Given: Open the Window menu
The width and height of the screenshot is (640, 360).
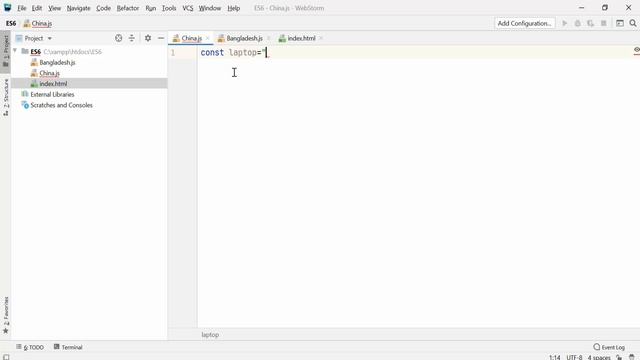Looking at the screenshot, I should click(x=210, y=8).
